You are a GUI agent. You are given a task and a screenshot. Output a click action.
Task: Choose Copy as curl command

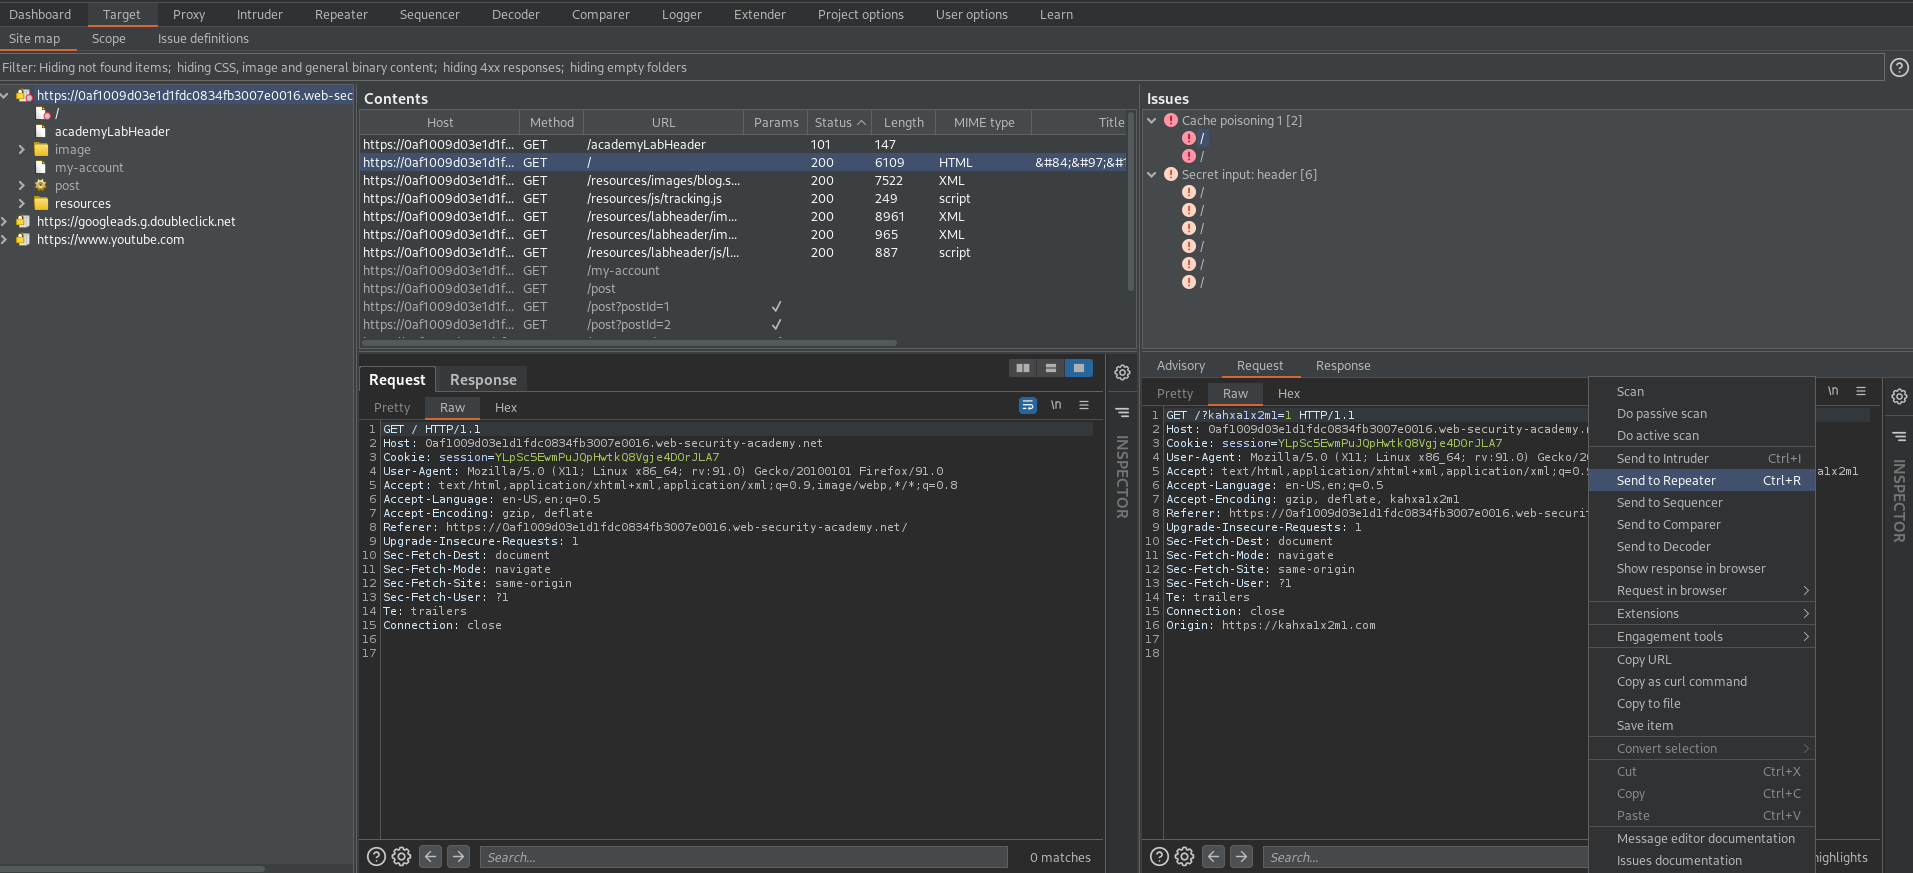pyautogui.click(x=1702, y=681)
